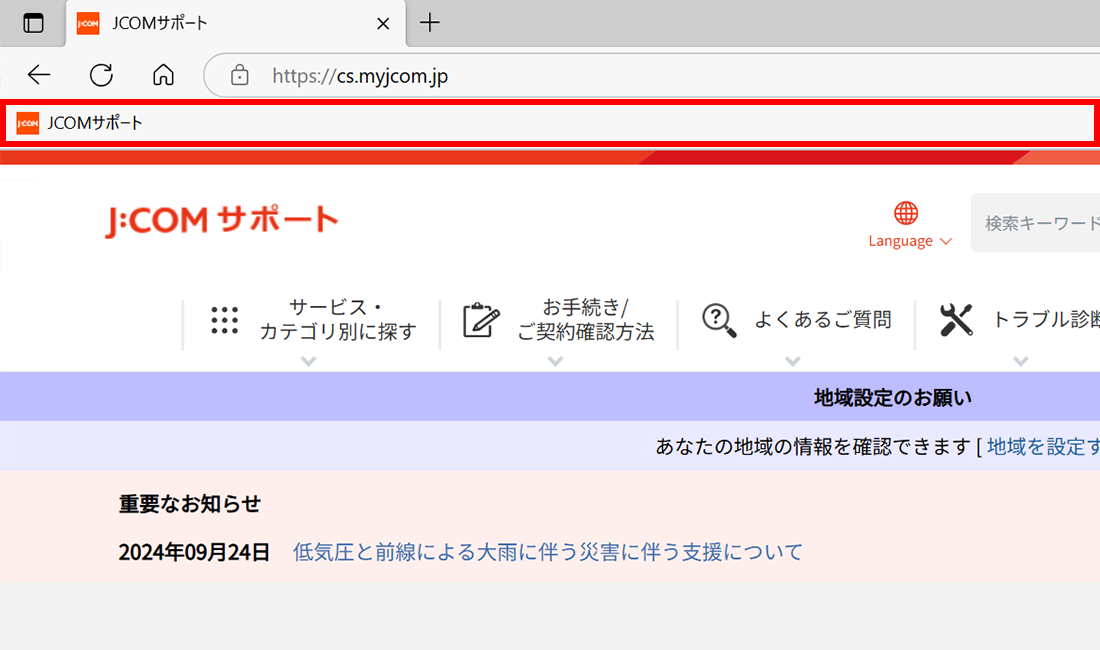Open お手続き/ご契約確認方法 menu
The height and width of the screenshot is (650, 1100).
[x=586, y=319]
